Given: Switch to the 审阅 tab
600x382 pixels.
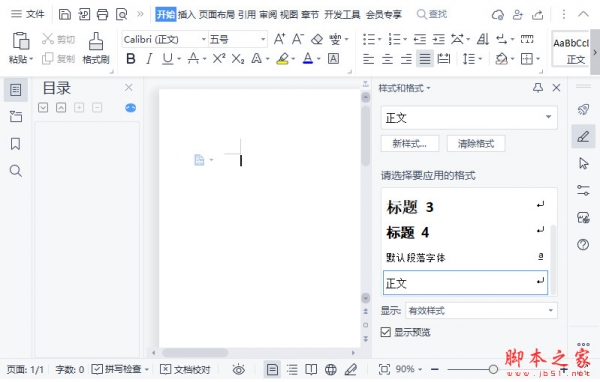Looking at the screenshot, I should coord(268,15).
